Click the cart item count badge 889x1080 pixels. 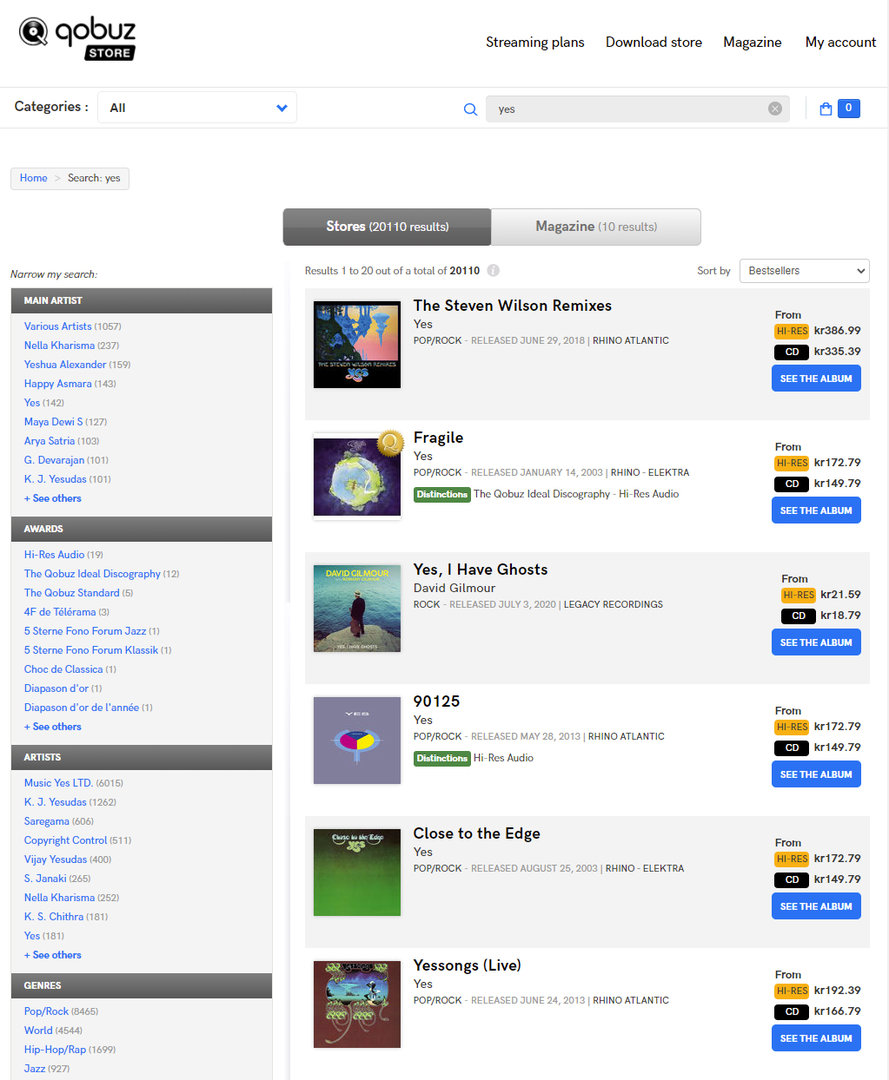(x=848, y=108)
